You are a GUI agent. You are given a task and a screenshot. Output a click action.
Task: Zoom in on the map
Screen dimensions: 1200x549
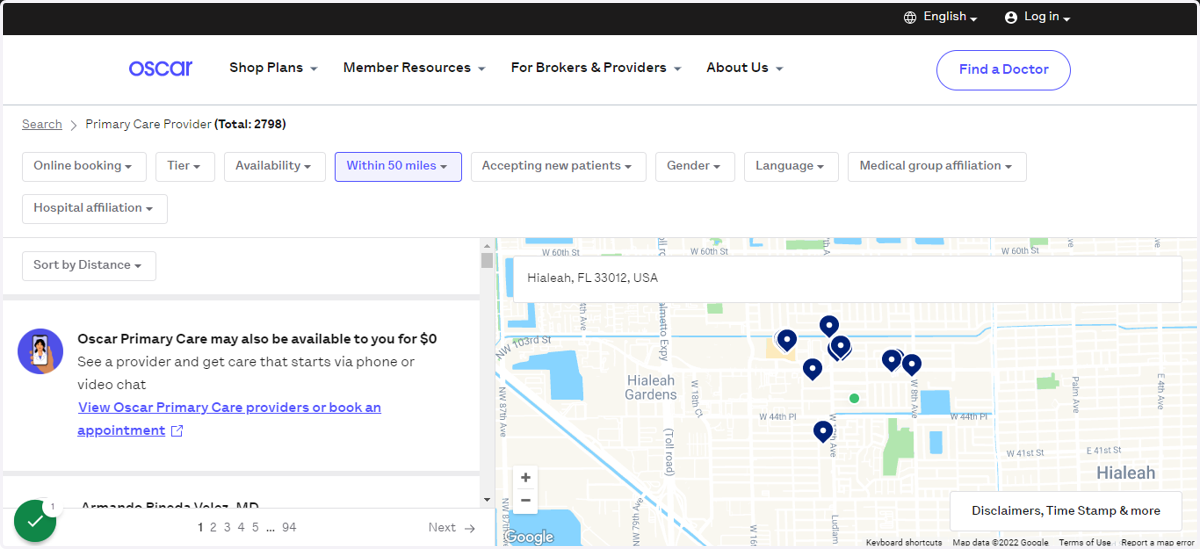pyautogui.click(x=526, y=478)
